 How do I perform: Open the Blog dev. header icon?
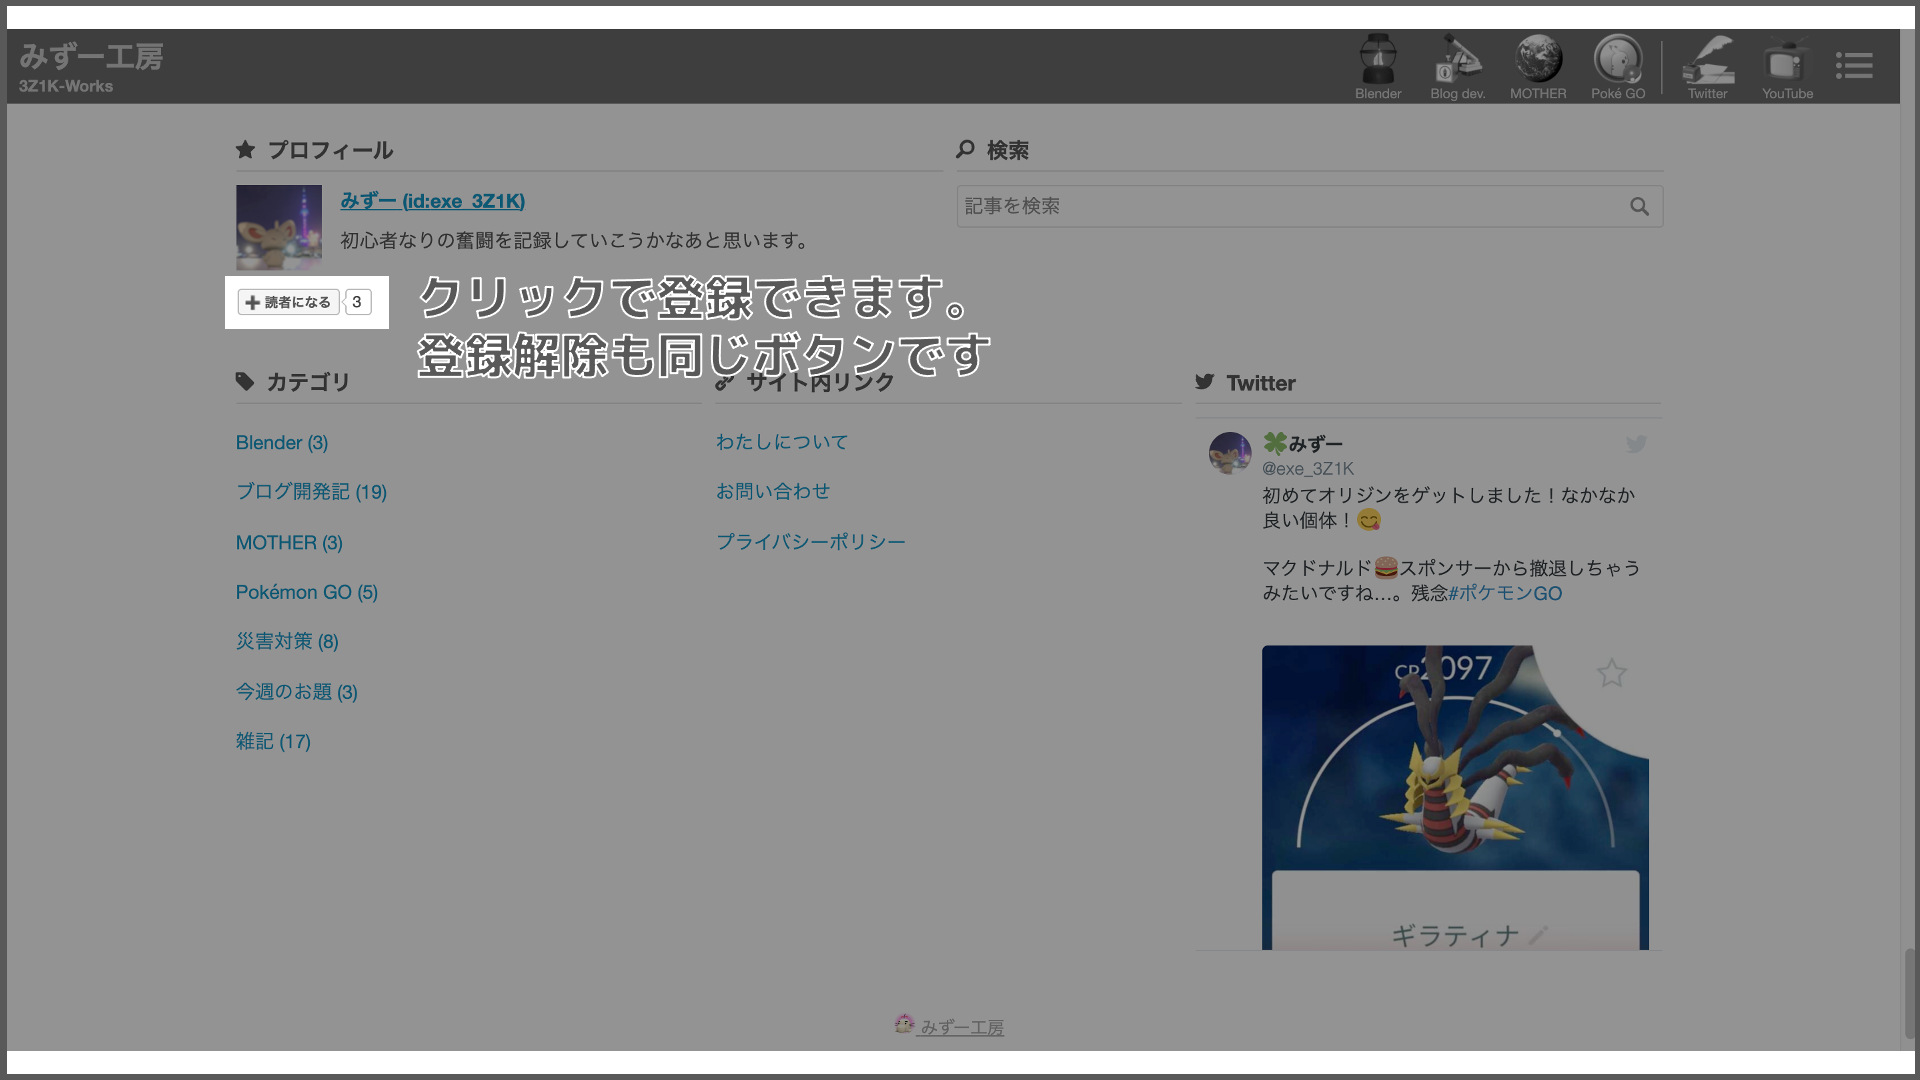pyautogui.click(x=1457, y=66)
